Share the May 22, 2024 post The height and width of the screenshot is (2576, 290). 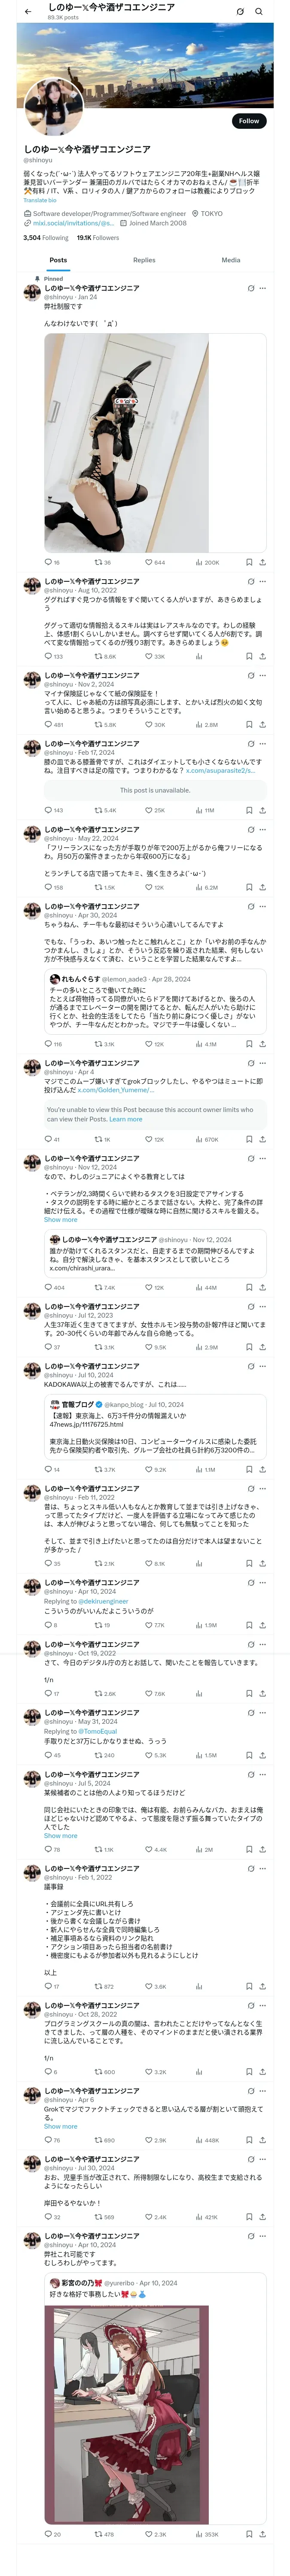coord(262,887)
